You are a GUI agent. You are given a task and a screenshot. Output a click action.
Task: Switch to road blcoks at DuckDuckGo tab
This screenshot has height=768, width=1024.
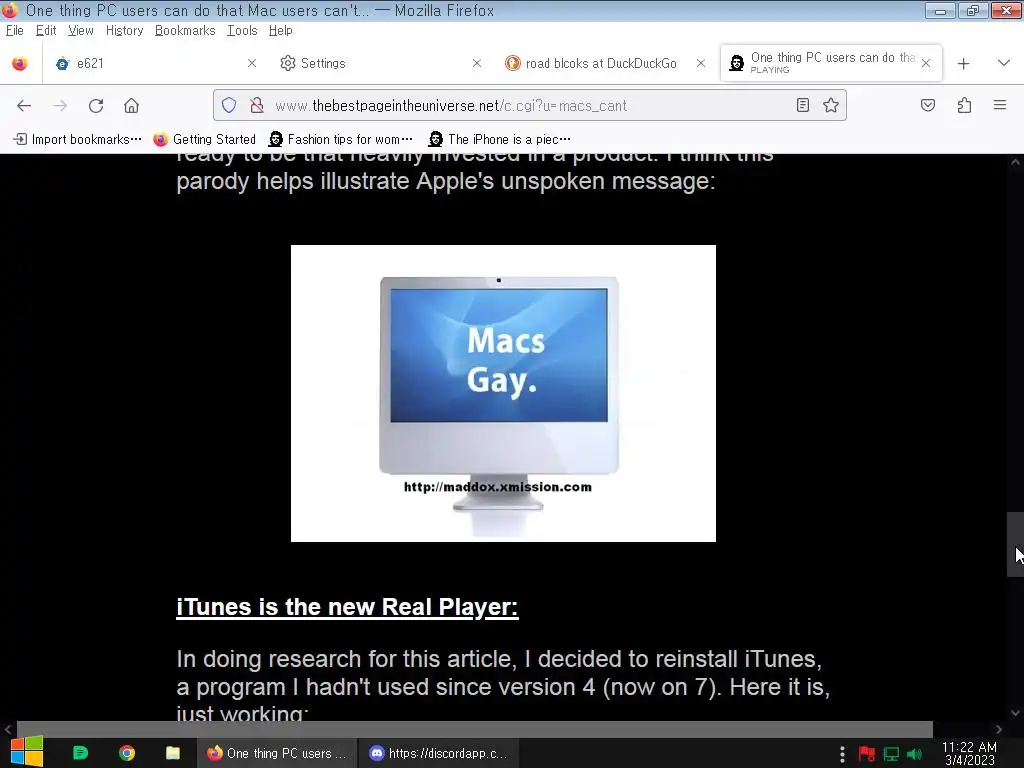pyautogui.click(x=606, y=63)
